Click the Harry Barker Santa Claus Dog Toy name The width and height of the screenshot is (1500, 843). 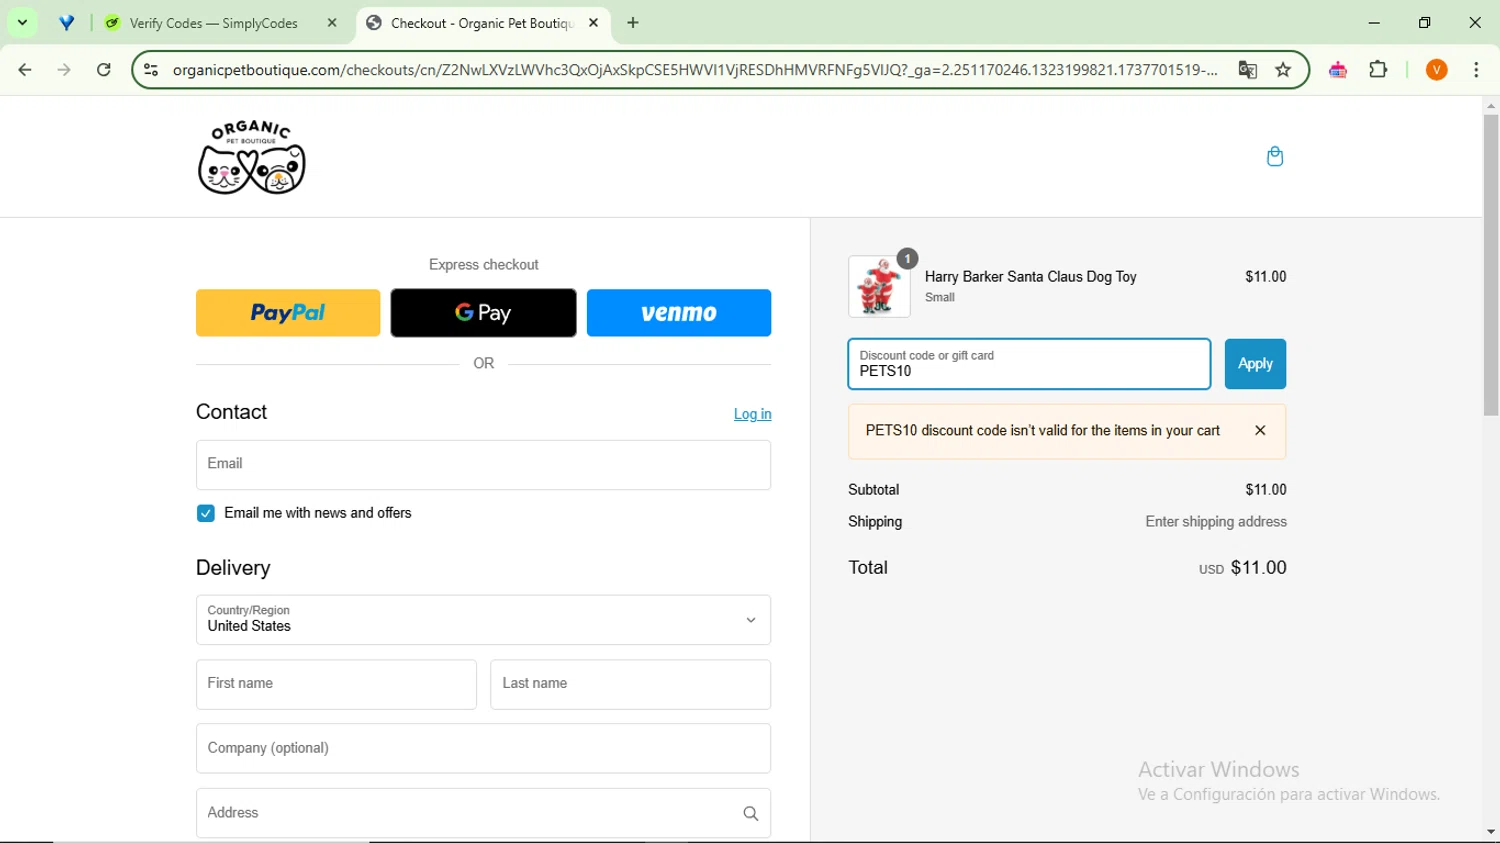point(1030,277)
